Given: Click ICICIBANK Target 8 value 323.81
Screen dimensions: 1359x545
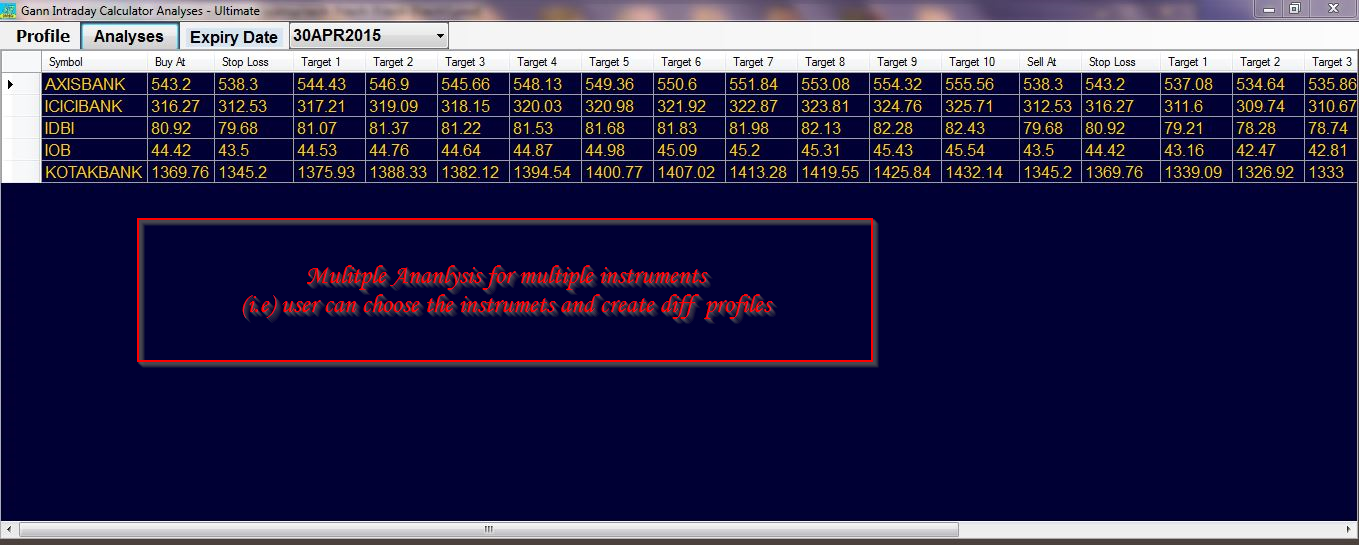Looking at the screenshot, I should 834,106.
